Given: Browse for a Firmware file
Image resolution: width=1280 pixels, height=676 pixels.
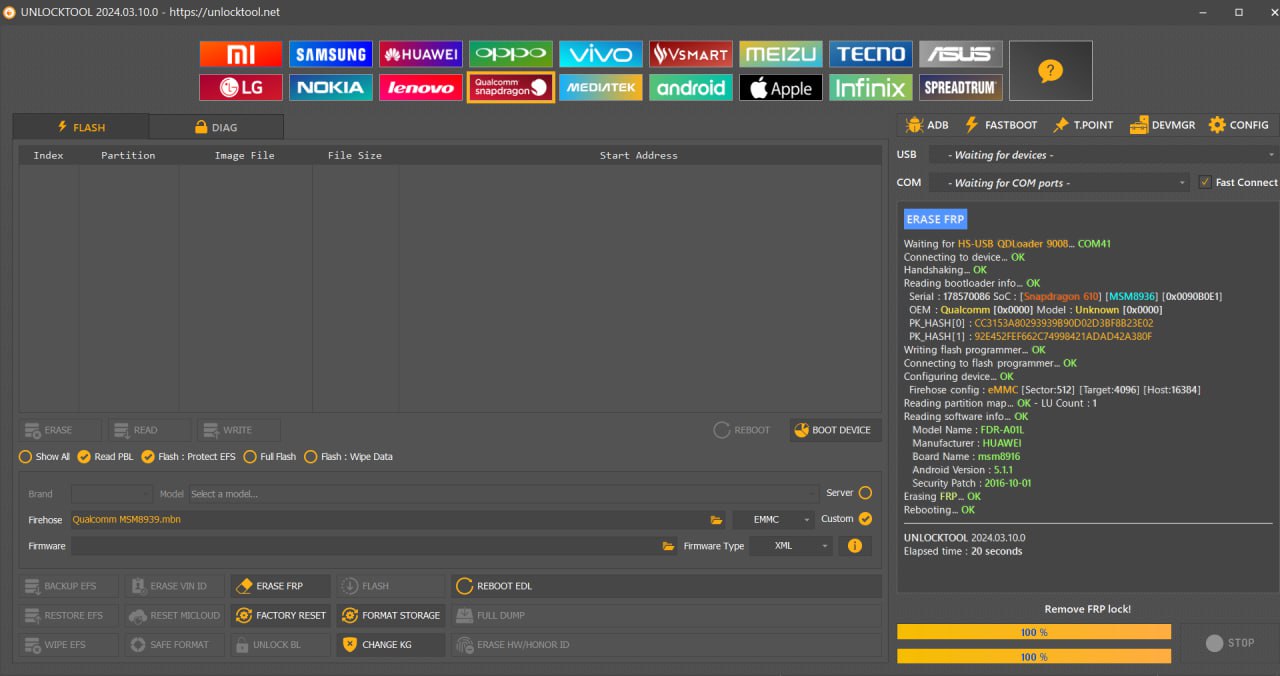Looking at the screenshot, I should pos(669,546).
